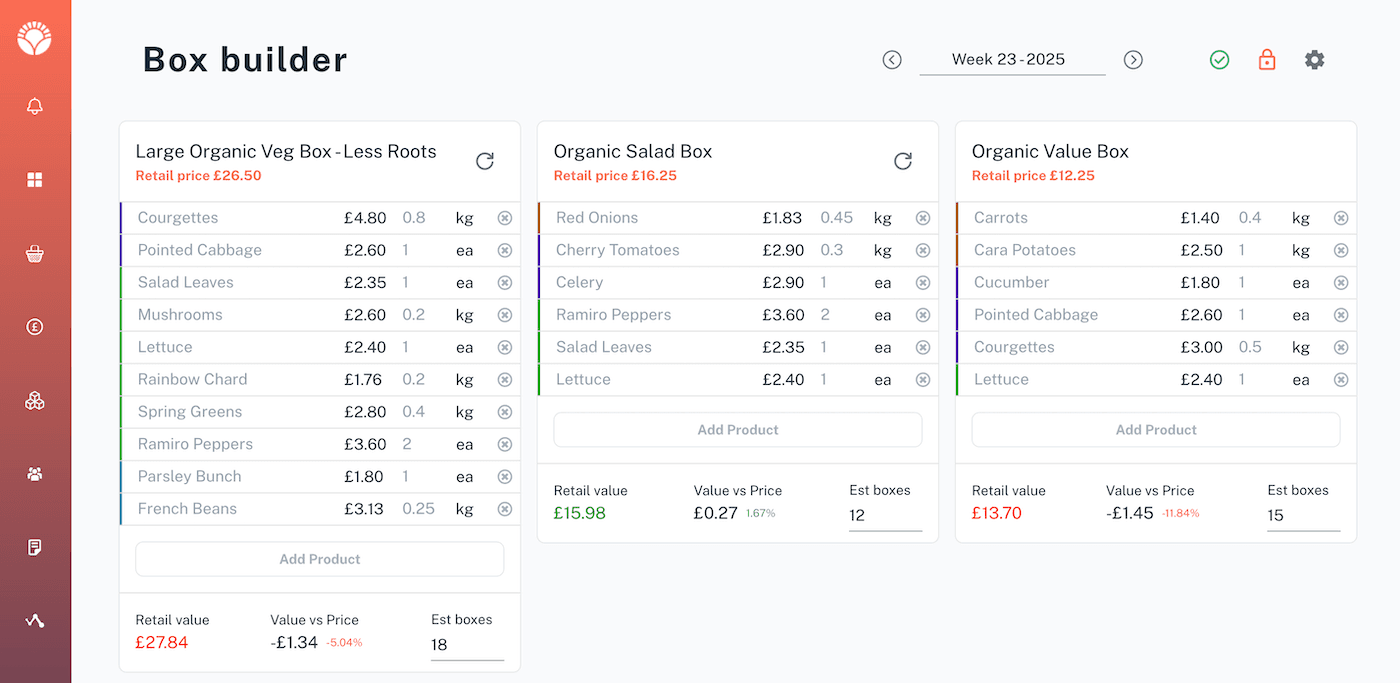Click Add Product in Organic Value Box
1400x683 pixels.
coord(1155,430)
